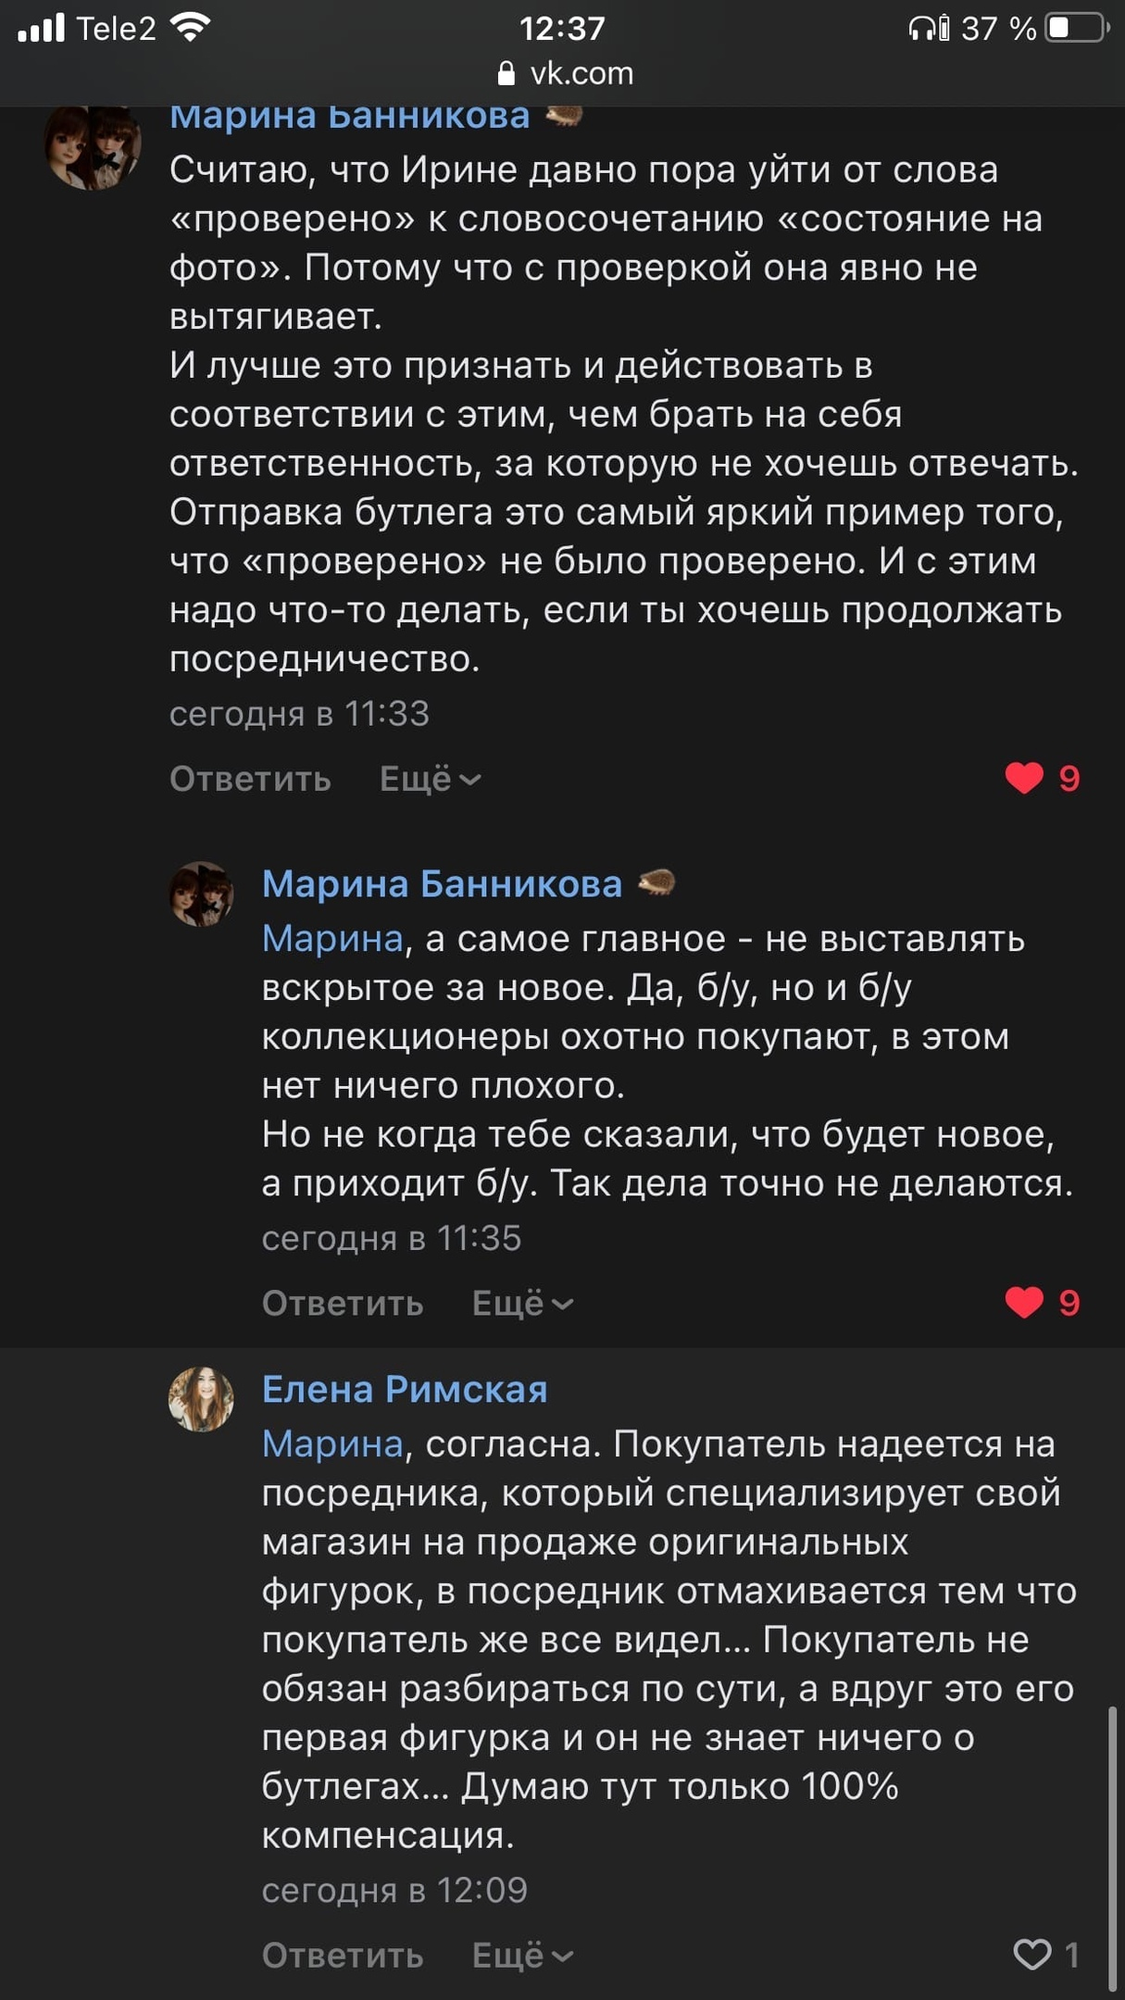The image size is (1125, 2000).
Task: Click the "Марина" mention in the 11:35 reply
Action: click(332, 938)
